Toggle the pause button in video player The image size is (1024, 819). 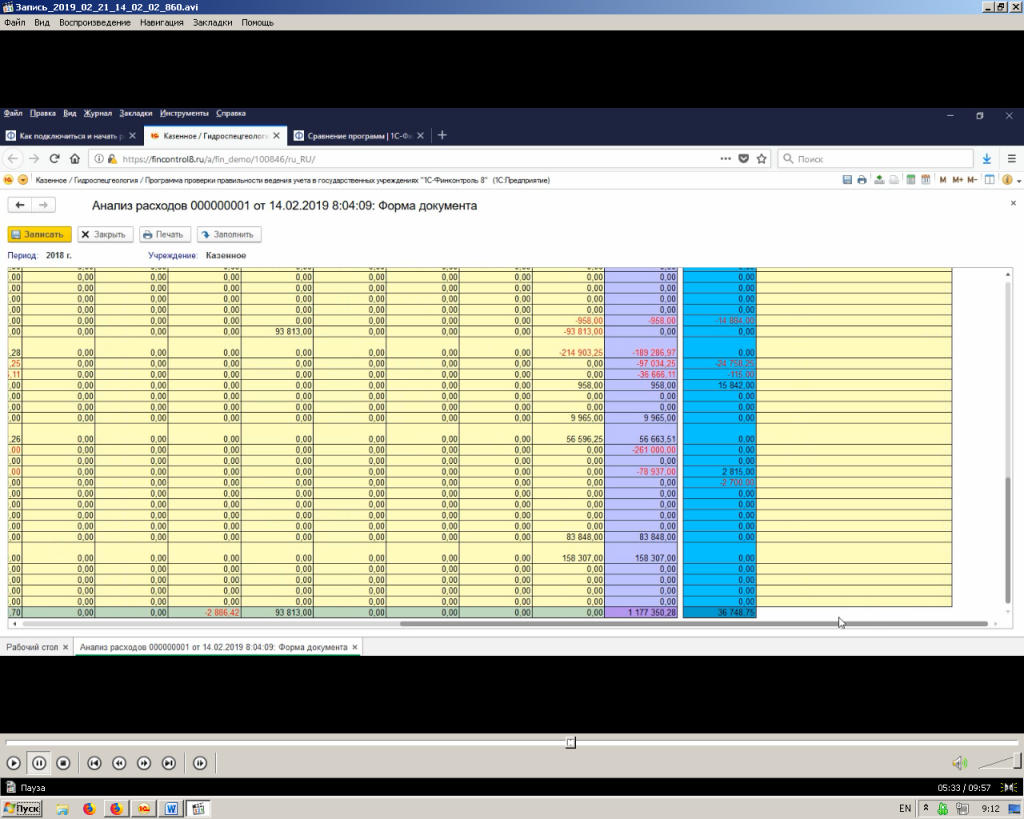[x=38, y=763]
